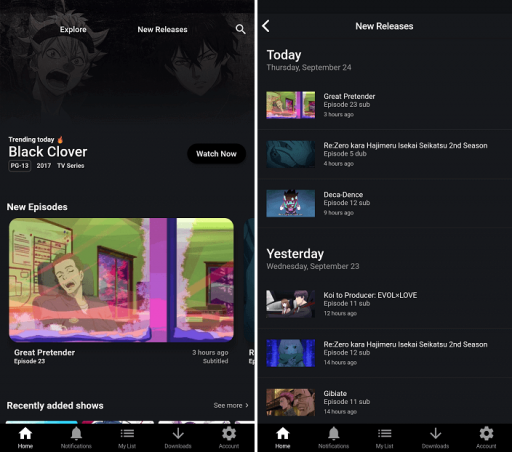Switch to the New Releases tab

(x=162, y=29)
